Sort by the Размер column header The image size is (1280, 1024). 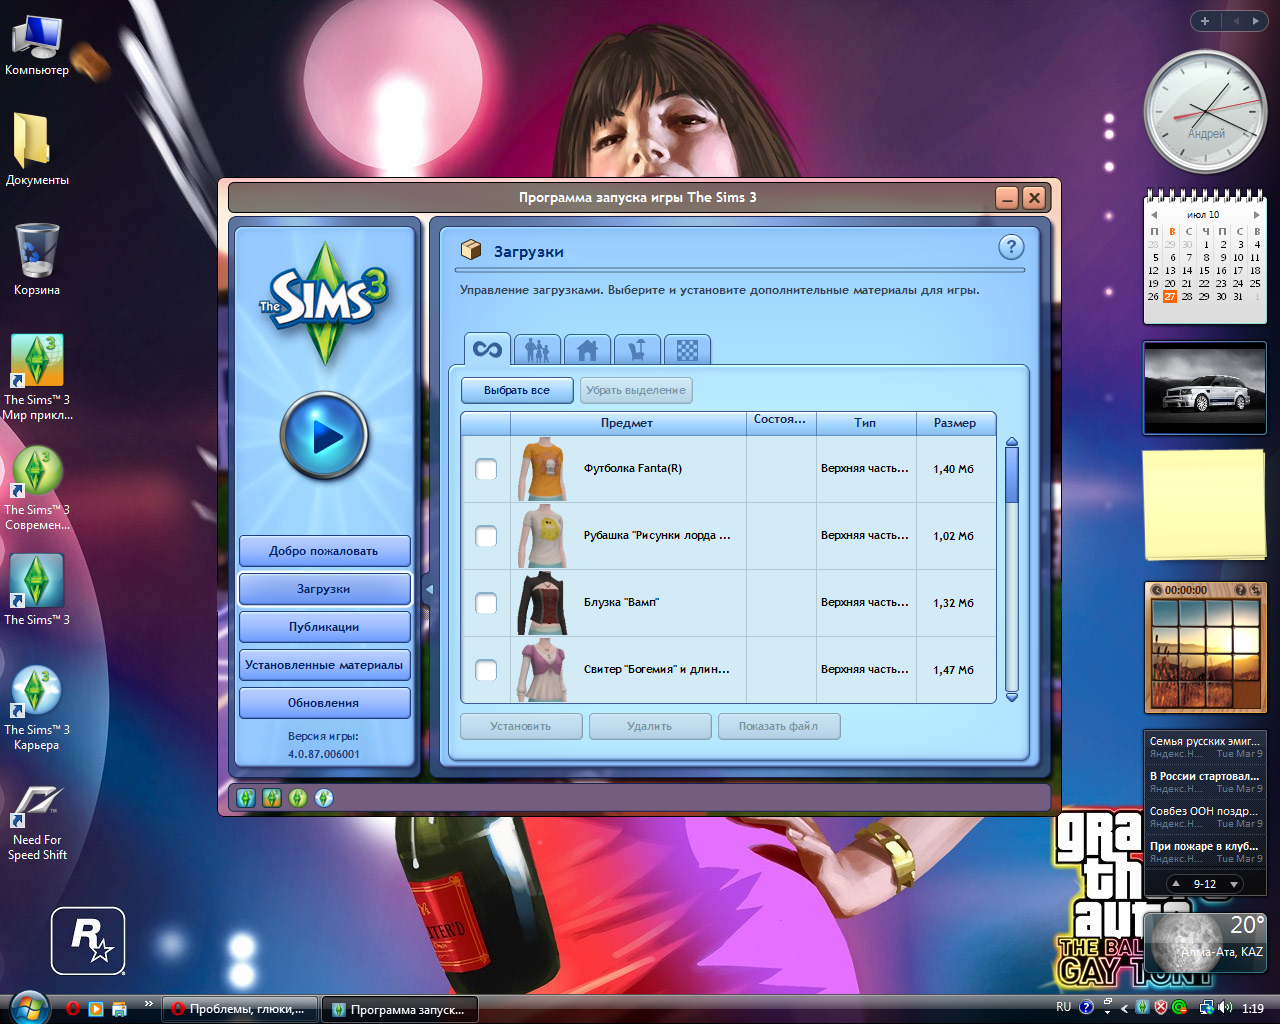956,423
